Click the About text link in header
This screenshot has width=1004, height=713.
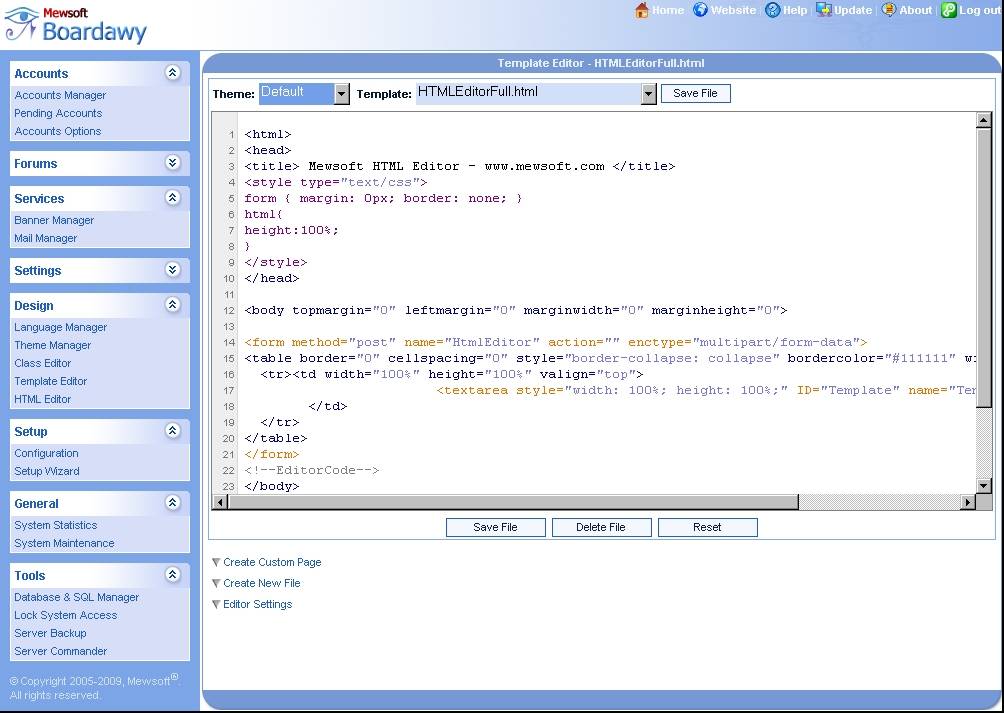pyautogui.click(x=916, y=10)
